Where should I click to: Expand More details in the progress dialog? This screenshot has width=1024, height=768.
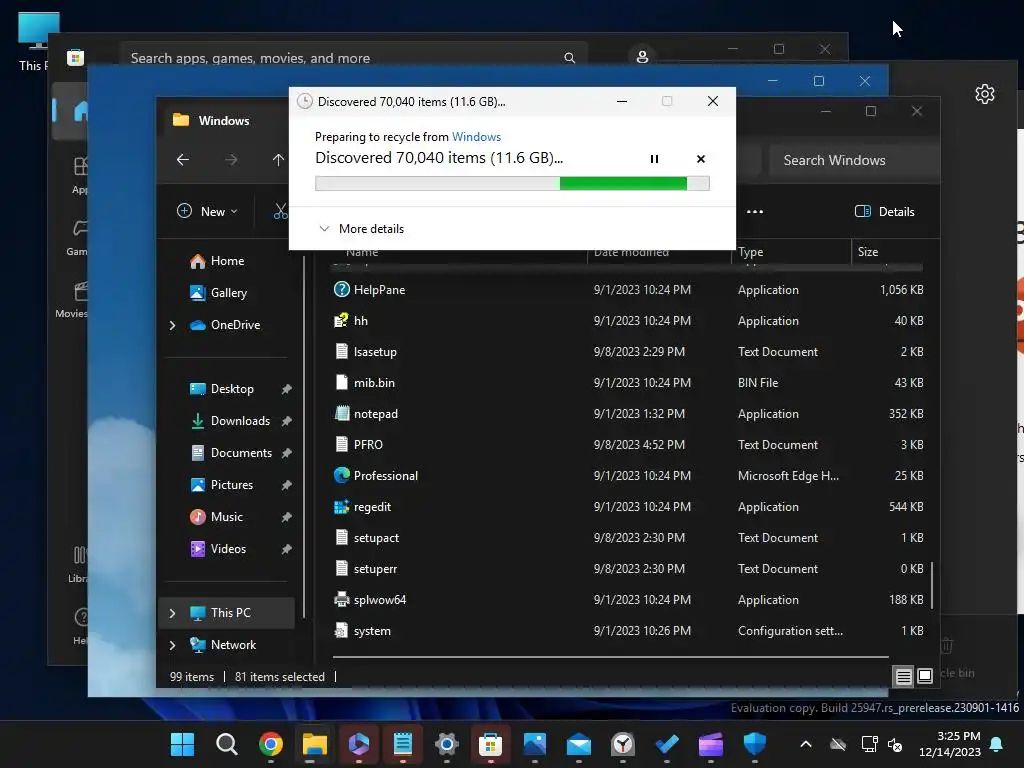point(361,229)
